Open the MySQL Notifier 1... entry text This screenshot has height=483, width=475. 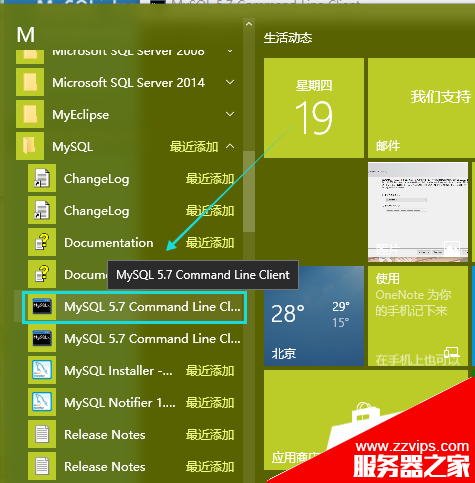point(120,403)
